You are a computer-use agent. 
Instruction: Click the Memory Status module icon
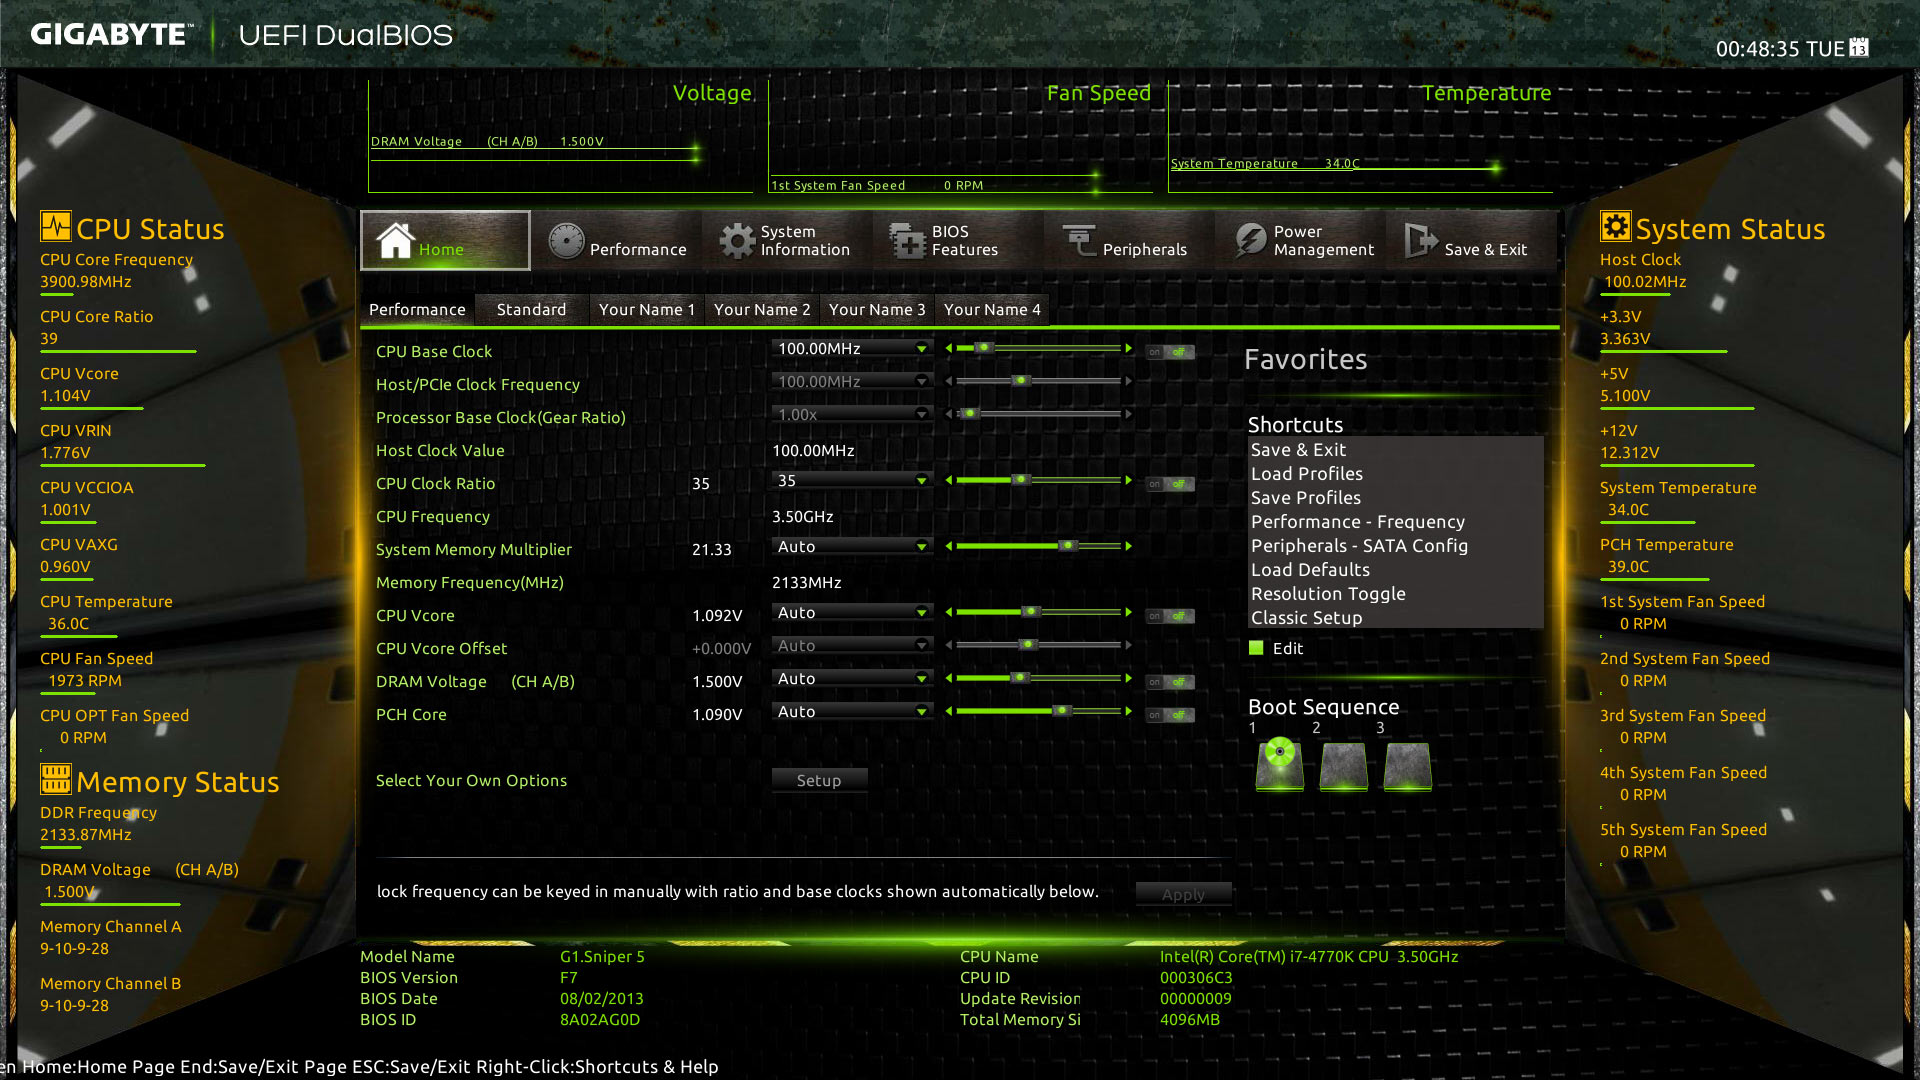56,778
